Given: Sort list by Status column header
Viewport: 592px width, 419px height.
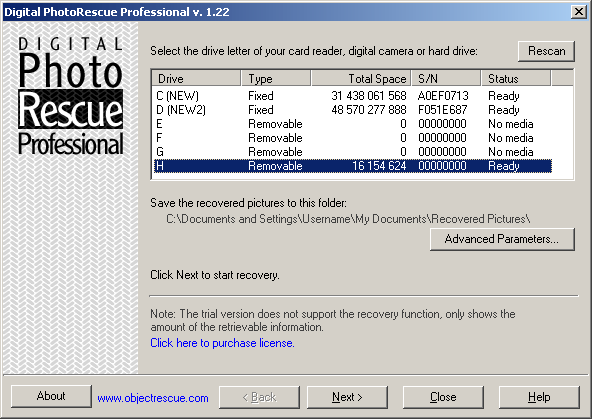Looking at the screenshot, I should pos(516,79).
